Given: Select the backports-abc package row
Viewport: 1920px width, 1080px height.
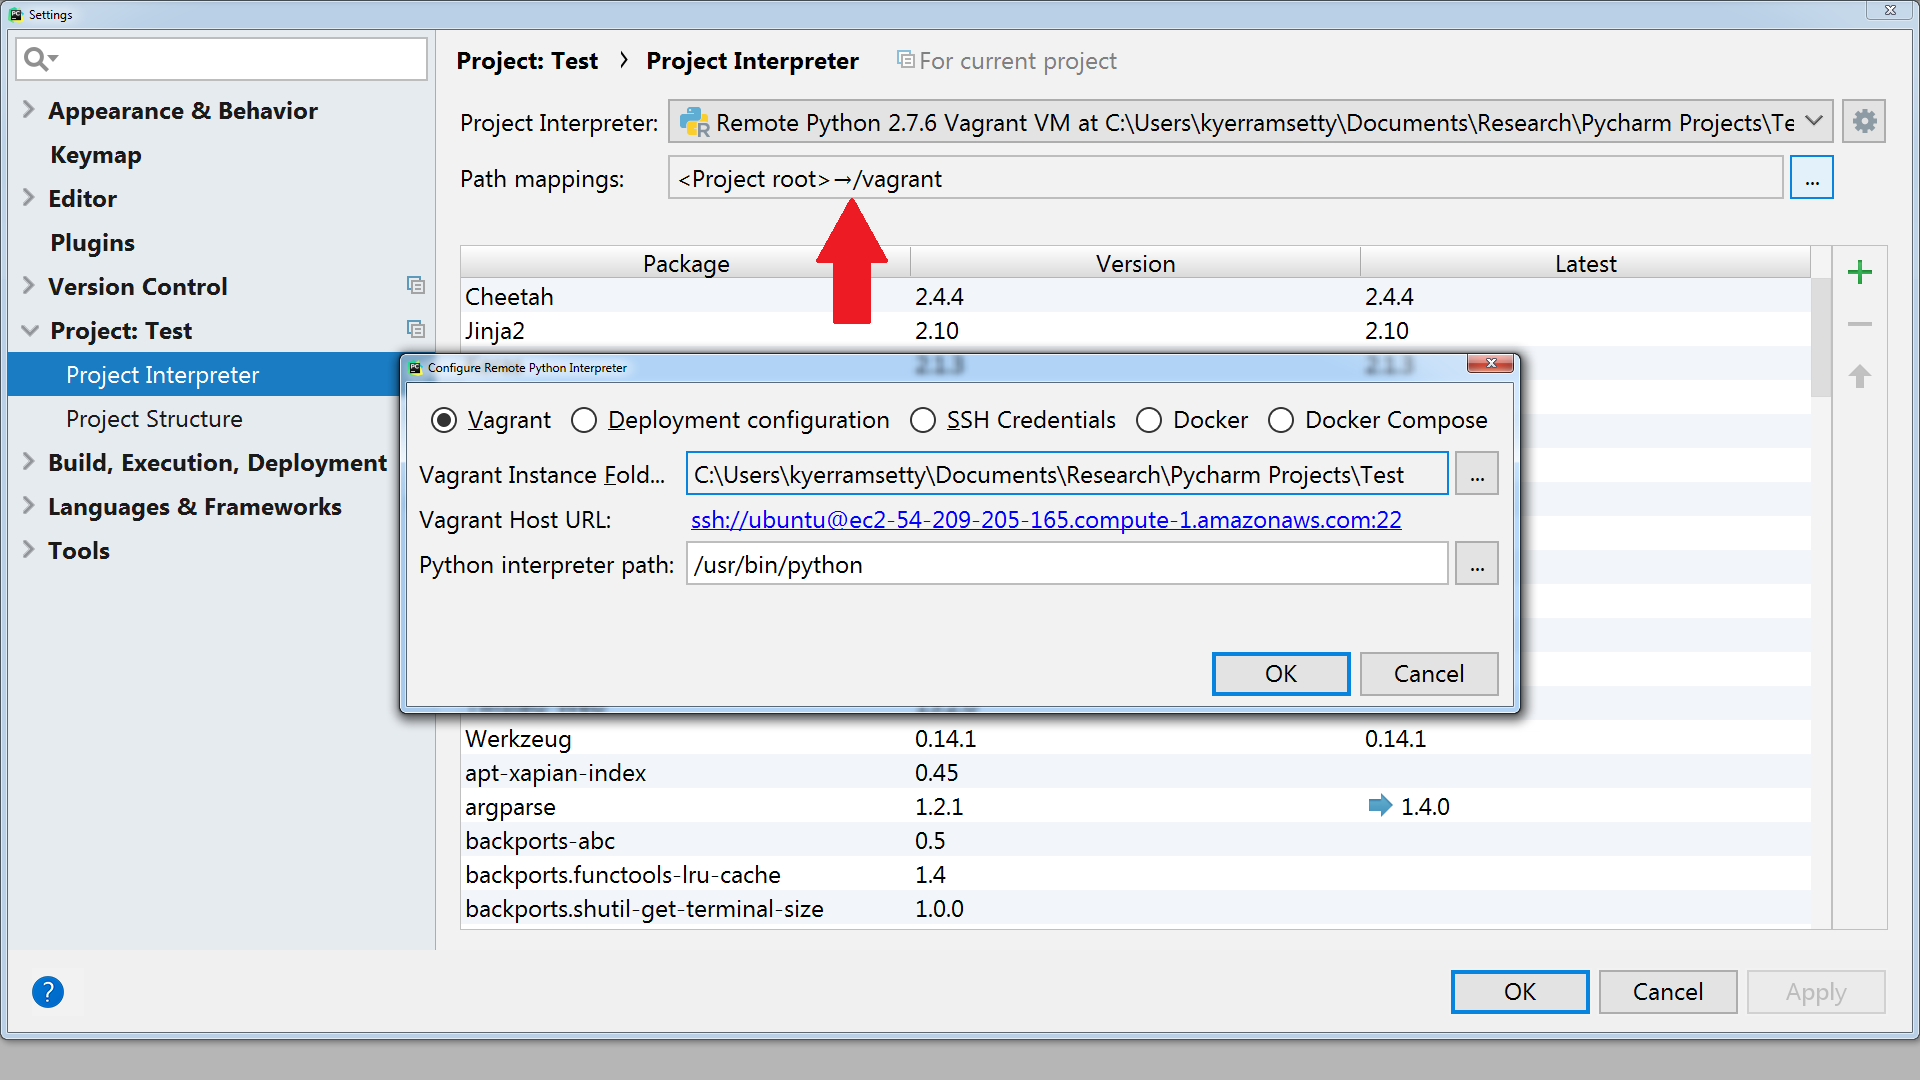Looking at the screenshot, I should [1135, 840].
